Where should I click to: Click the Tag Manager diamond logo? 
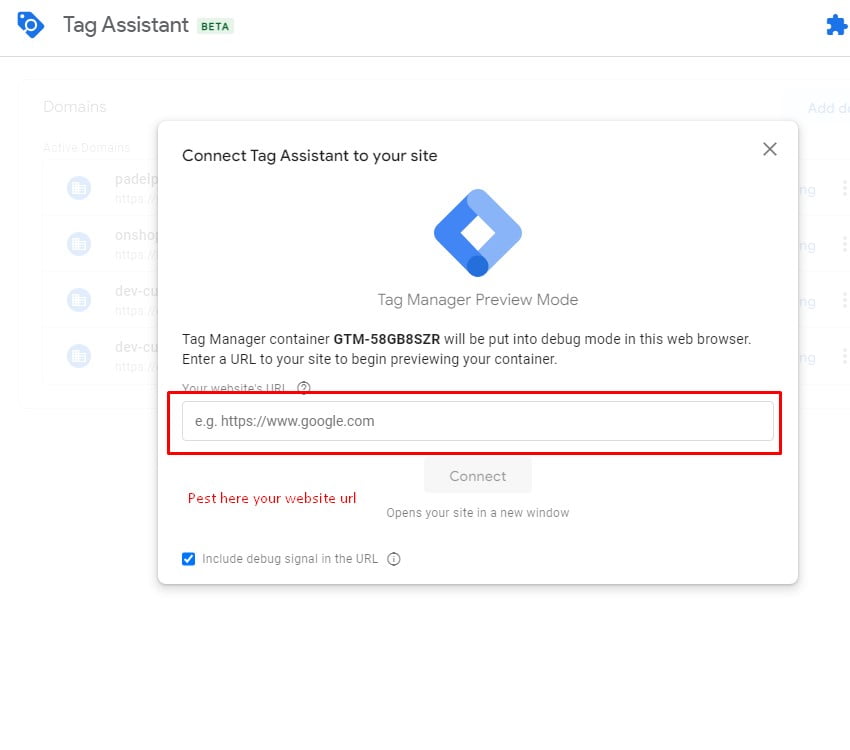(478, 232)
